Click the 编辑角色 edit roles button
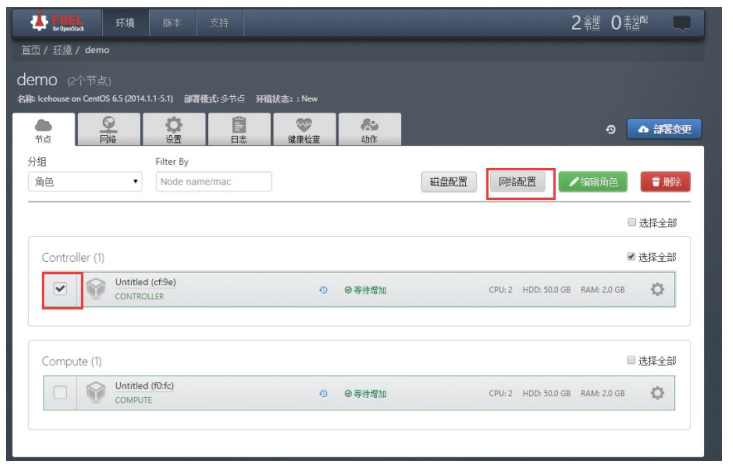Viewport: 733px width, 467px height. [x=593, y=182]
